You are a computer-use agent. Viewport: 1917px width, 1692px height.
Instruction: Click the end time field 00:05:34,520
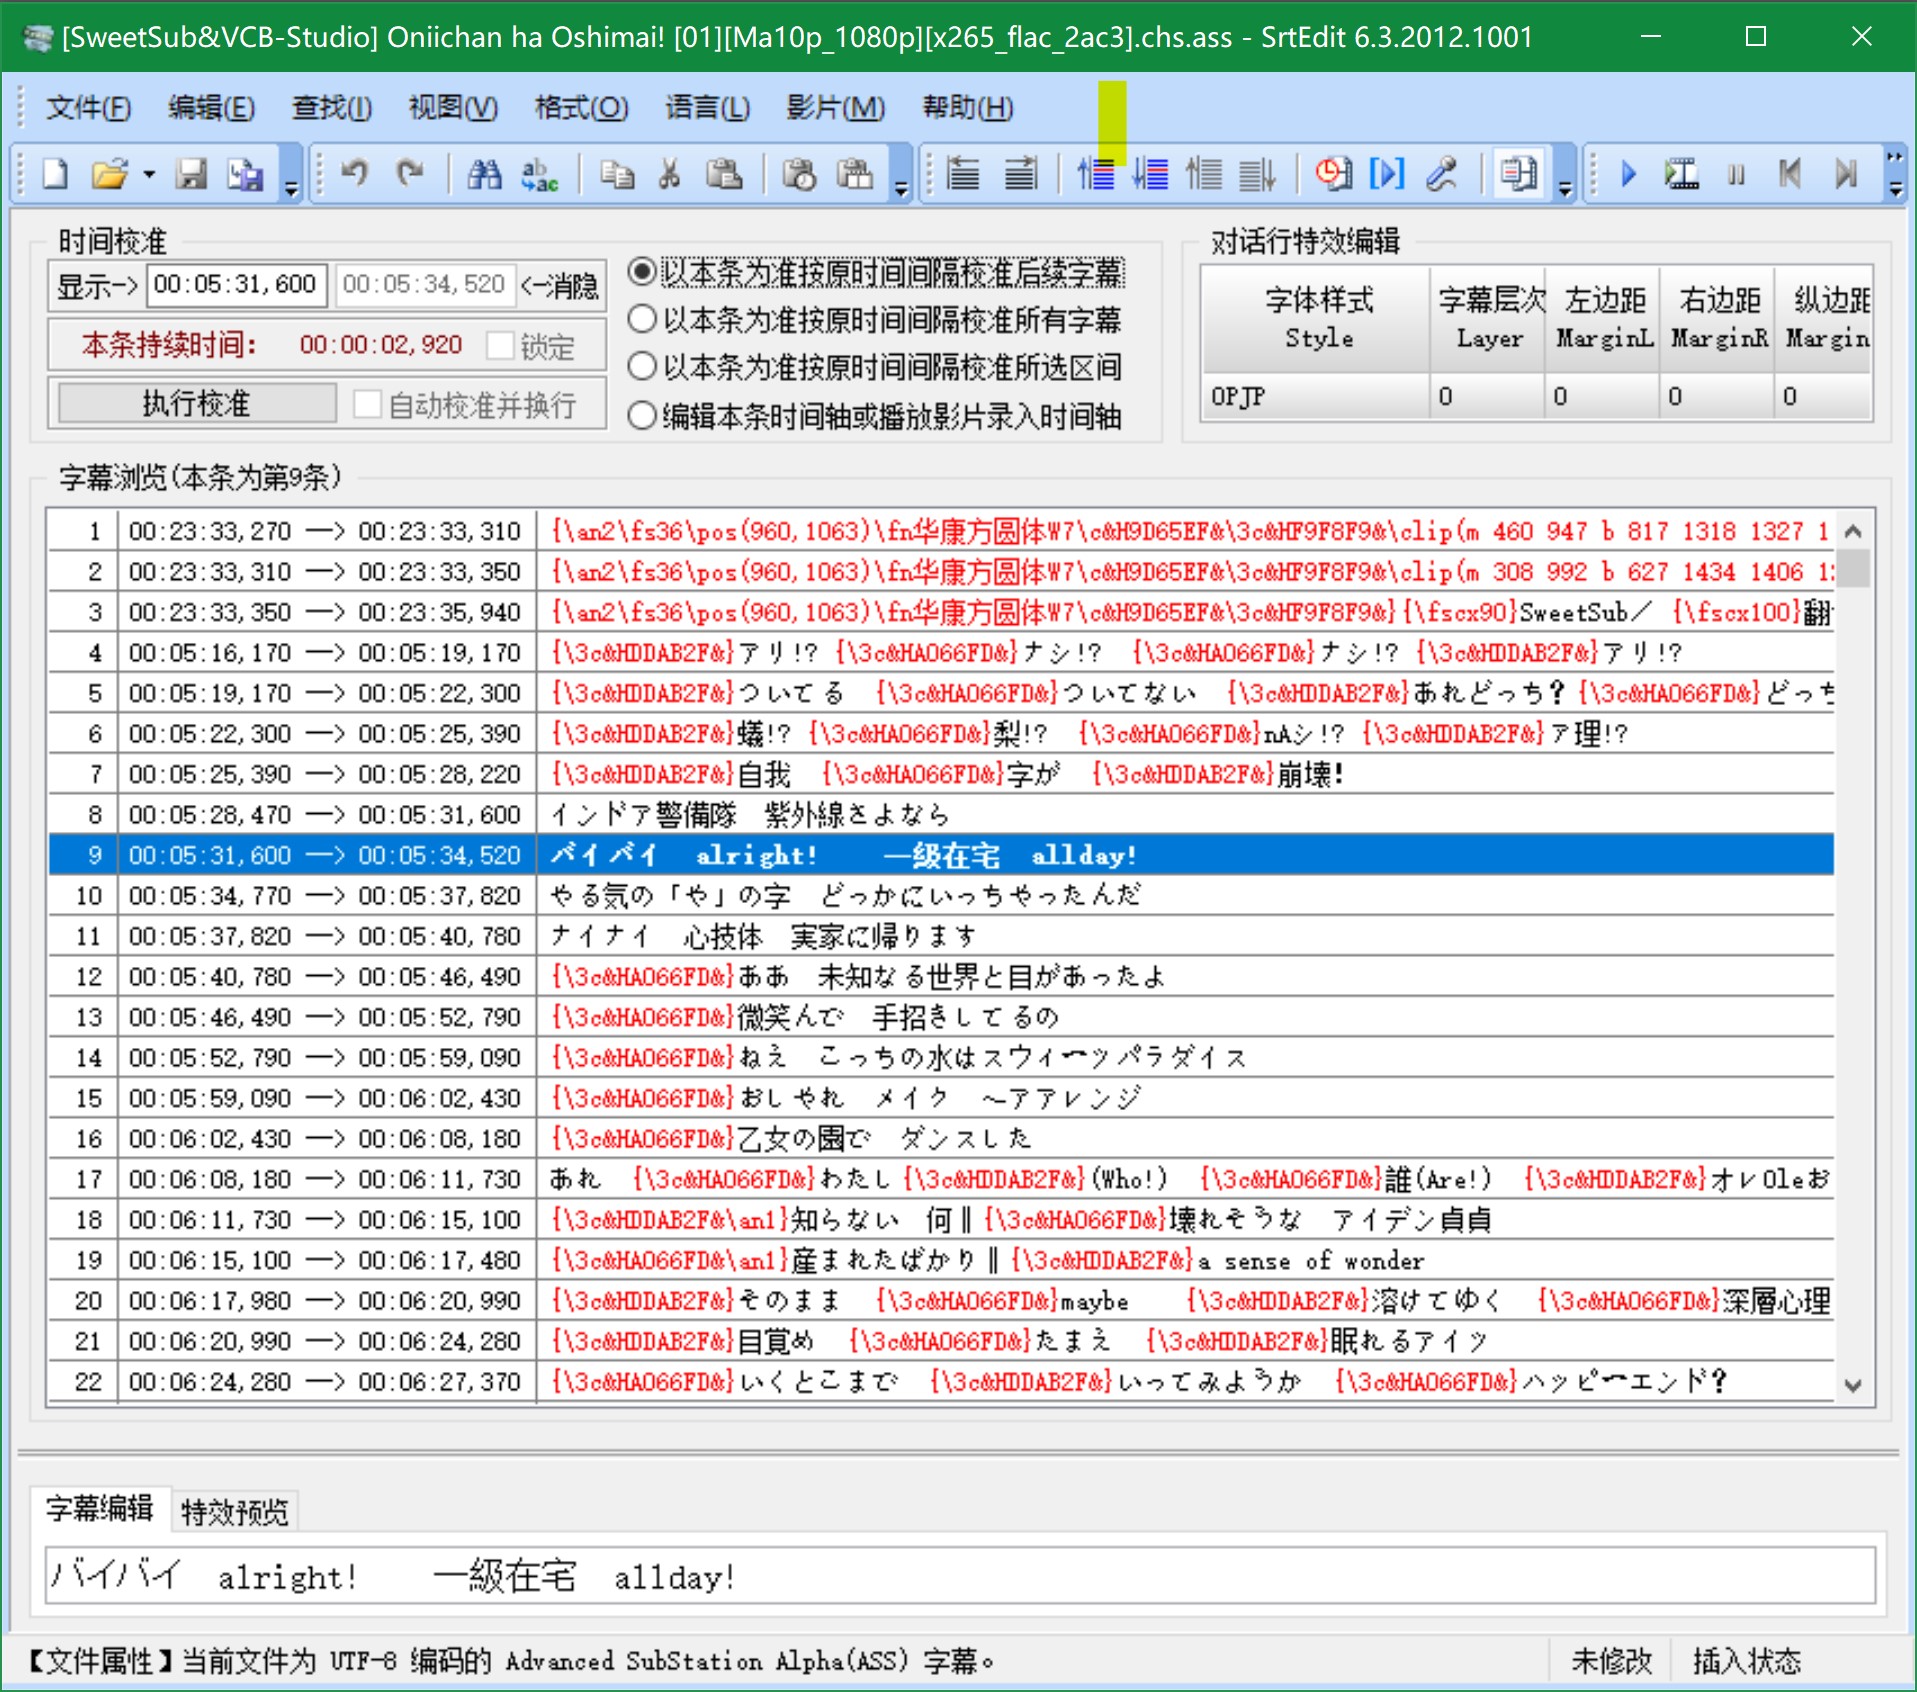tap(425, 285)
